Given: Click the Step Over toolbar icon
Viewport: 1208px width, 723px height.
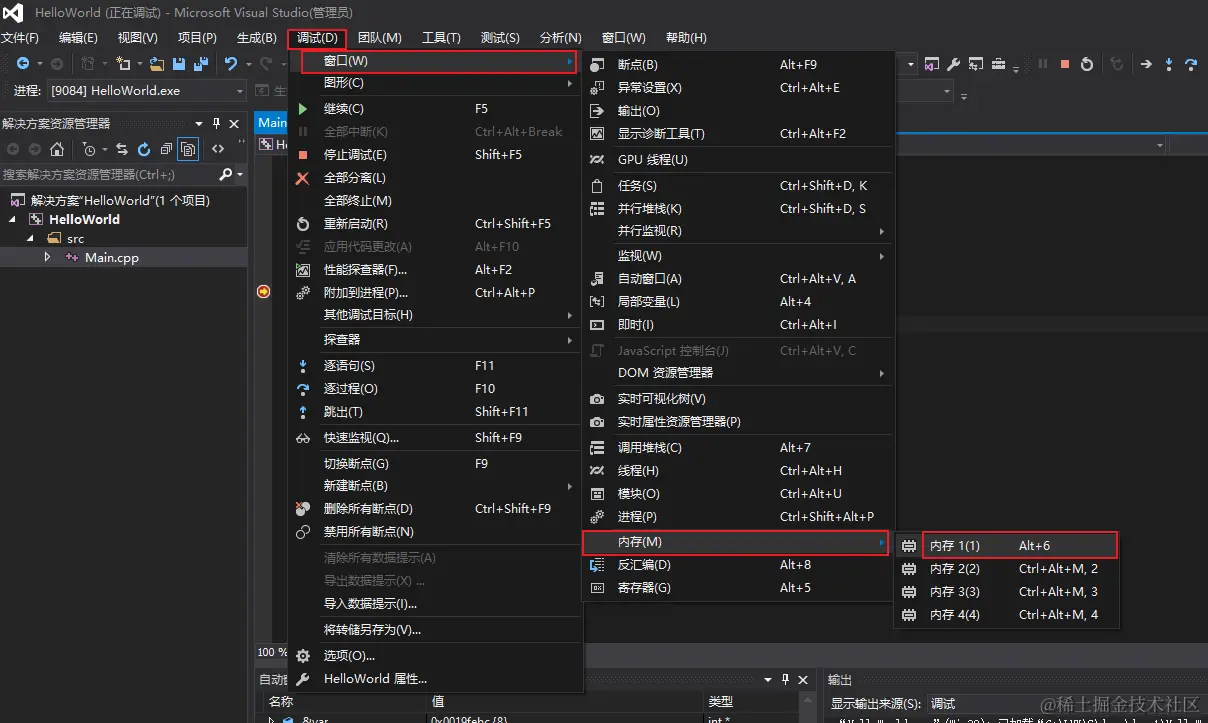Looking at the screenshot, I should (1191, 64).
